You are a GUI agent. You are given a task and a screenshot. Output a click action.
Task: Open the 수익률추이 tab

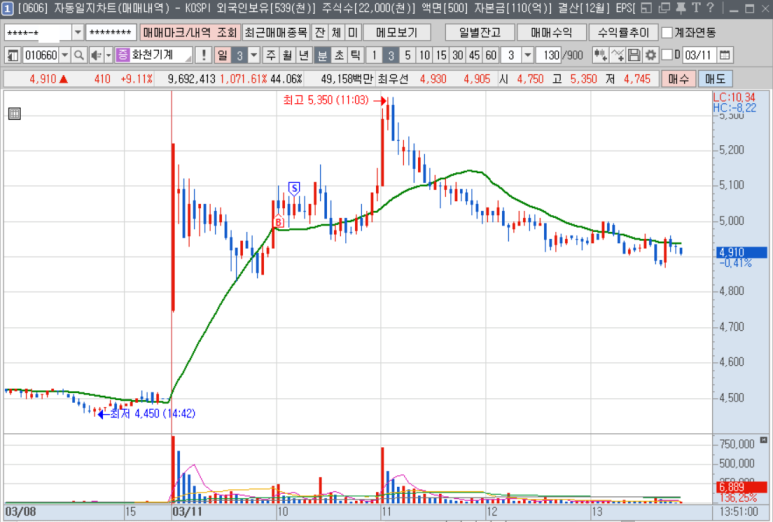pos(622,32)
